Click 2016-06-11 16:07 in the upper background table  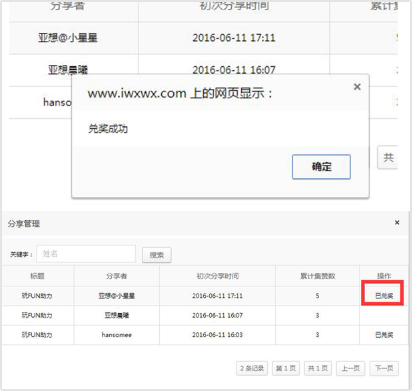point(234,70)
